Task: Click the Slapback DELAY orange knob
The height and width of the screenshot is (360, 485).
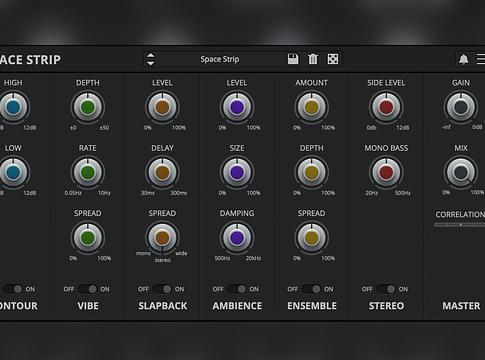Action: [x=162, y=173]
